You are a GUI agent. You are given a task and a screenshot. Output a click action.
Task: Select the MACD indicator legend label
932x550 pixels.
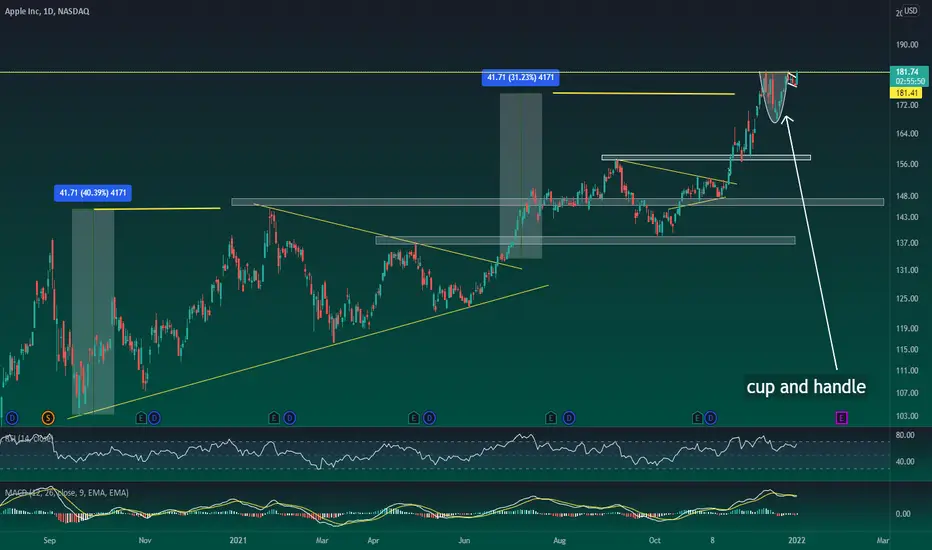(67, 492)
